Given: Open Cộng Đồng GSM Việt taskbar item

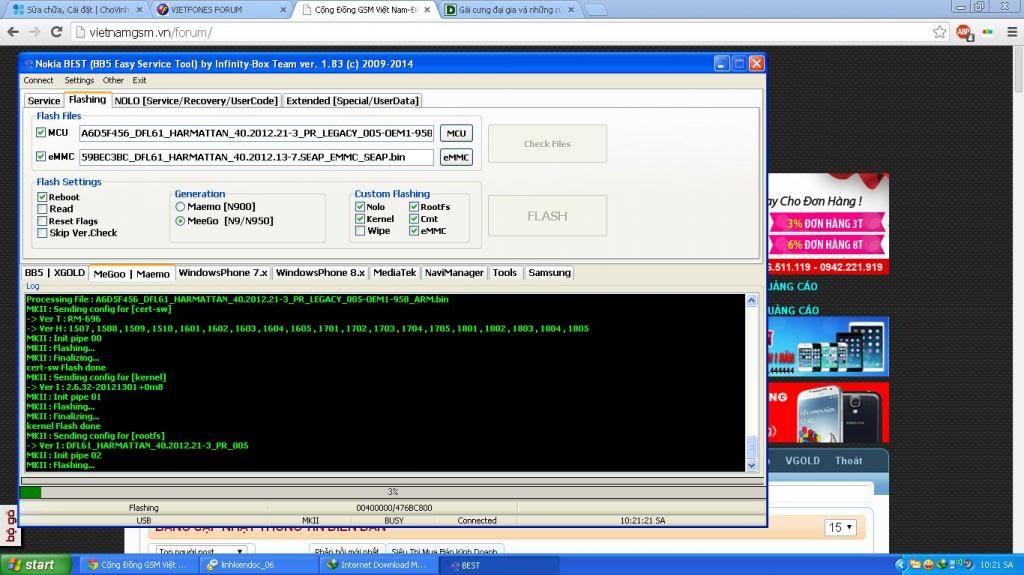Looking at the screenshot, I should click(140, 565).
